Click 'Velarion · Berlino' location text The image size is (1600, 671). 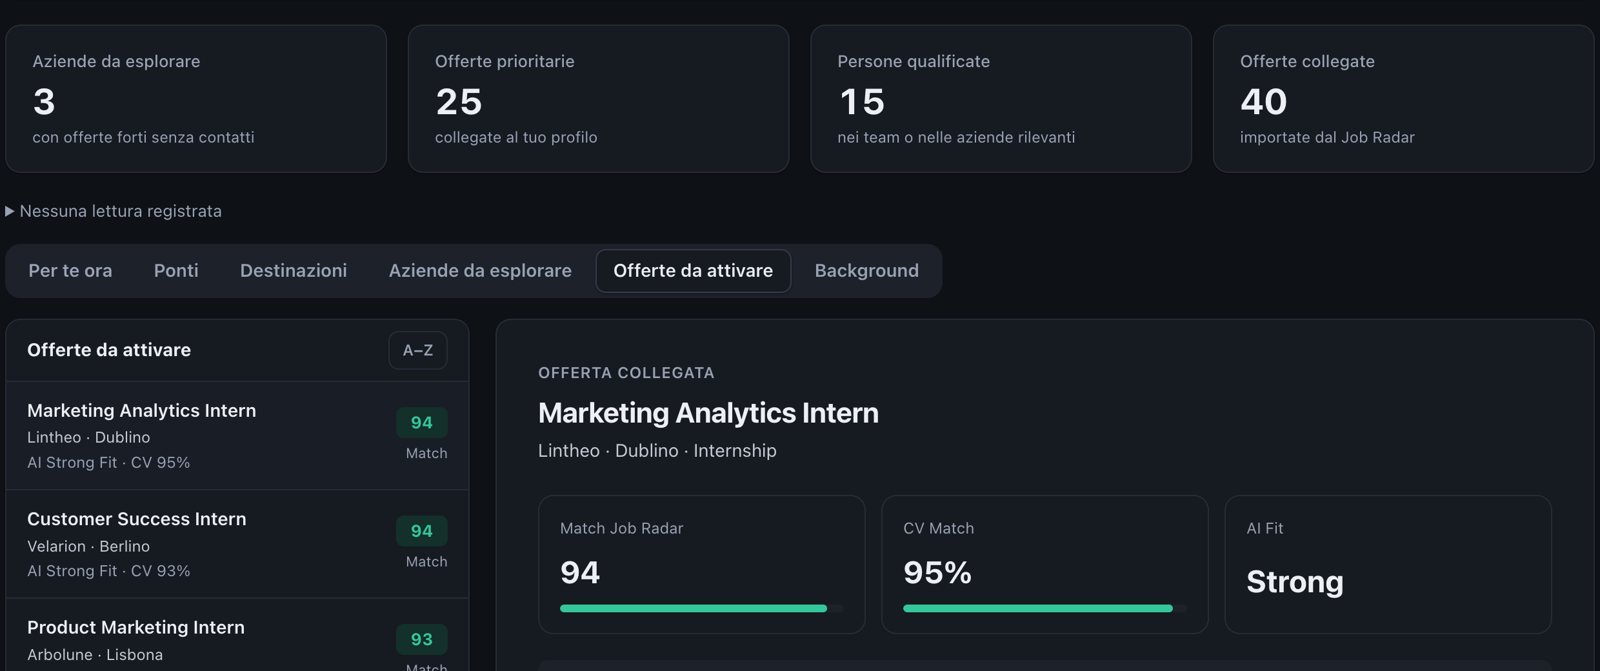point(88,547)
